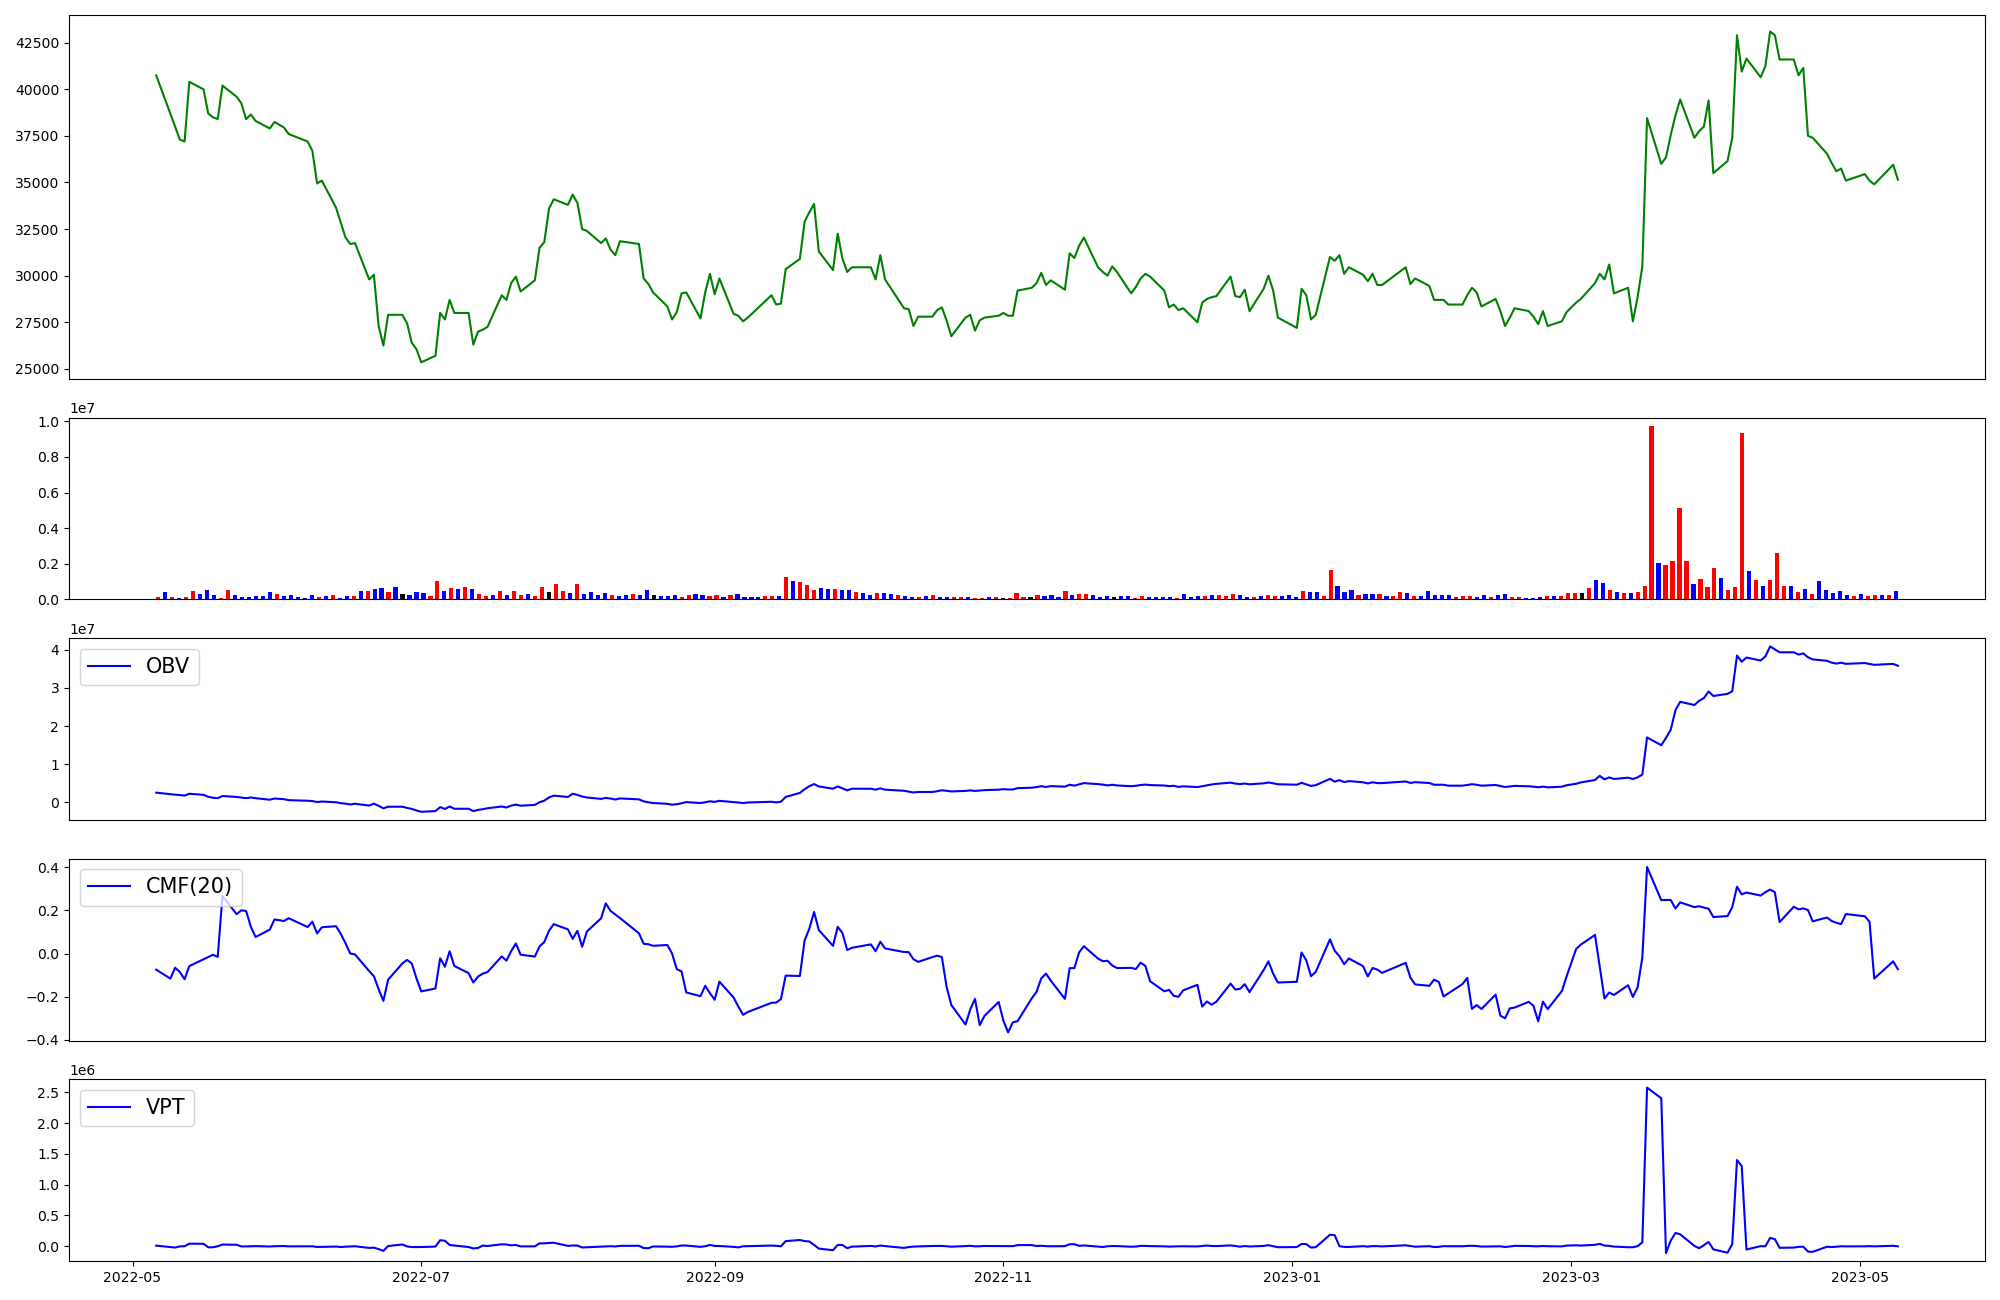Click the 2023-01 date tick label
Screen dimensions: 2000x1300
coord(1292,1277)
